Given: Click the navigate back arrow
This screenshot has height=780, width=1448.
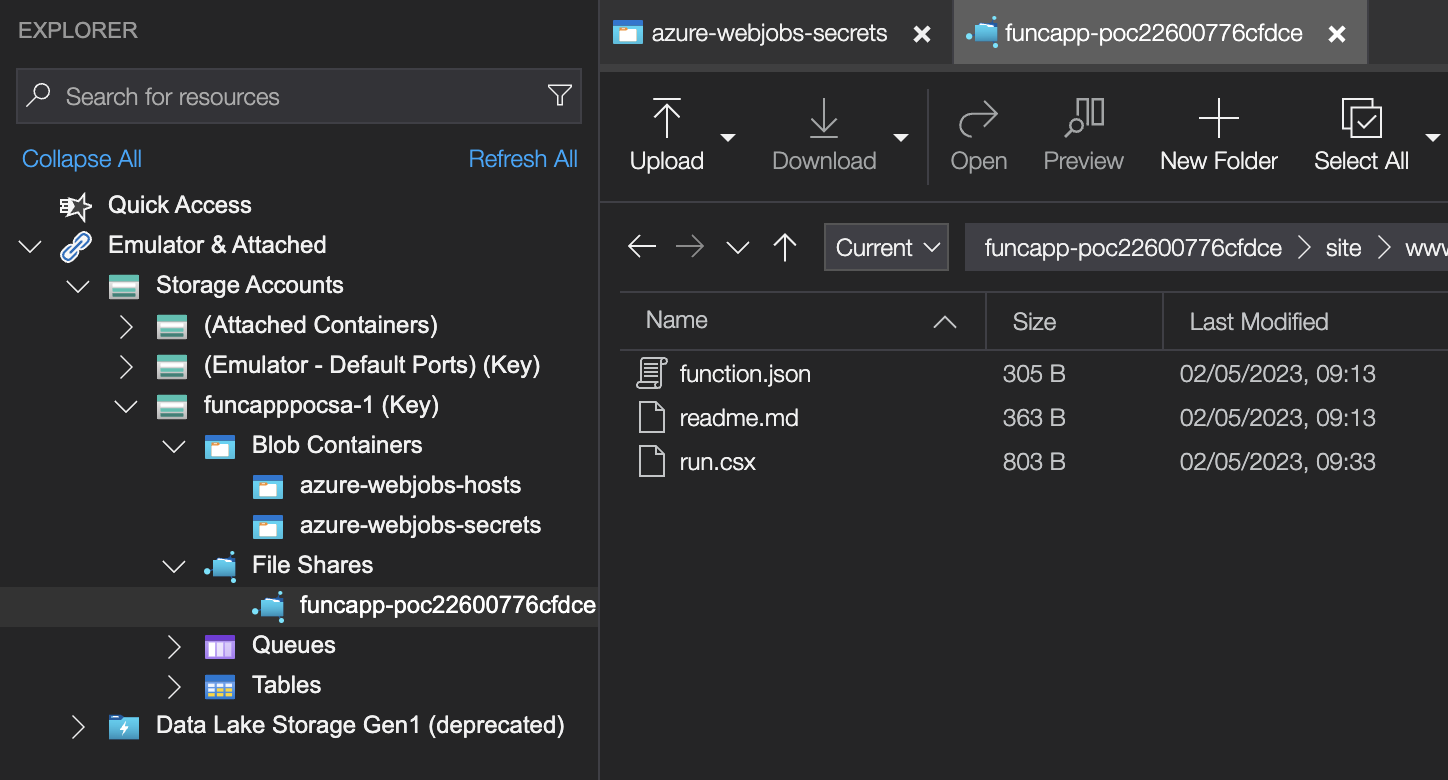Looking at the screenshot, I should tap(641, 246).
